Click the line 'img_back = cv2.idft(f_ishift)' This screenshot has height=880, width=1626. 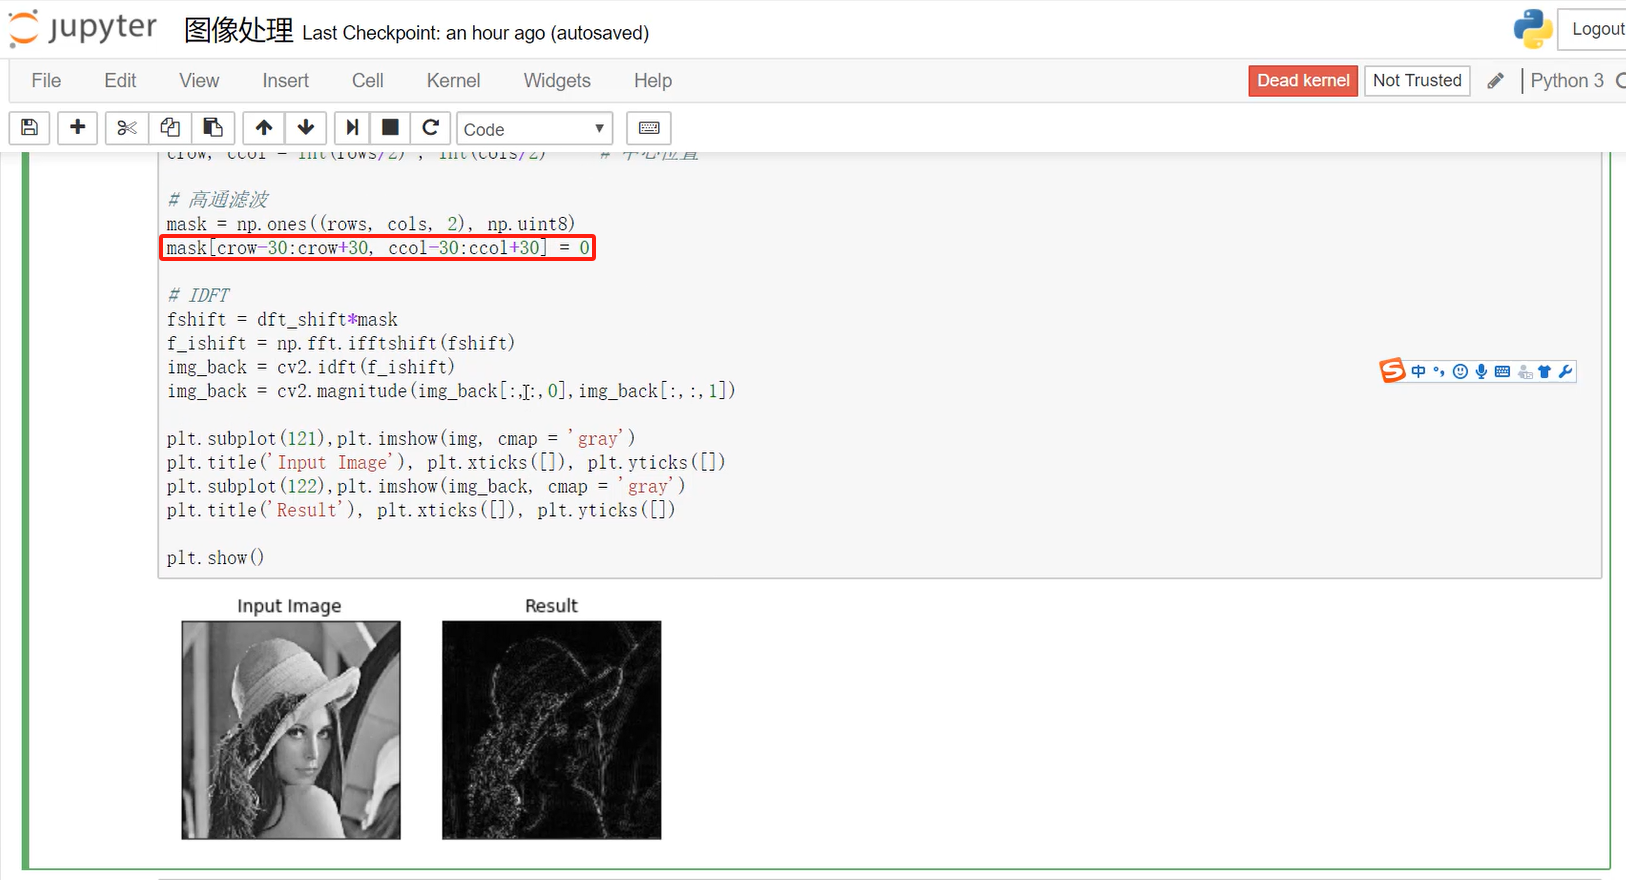click(x=311, y=368)
